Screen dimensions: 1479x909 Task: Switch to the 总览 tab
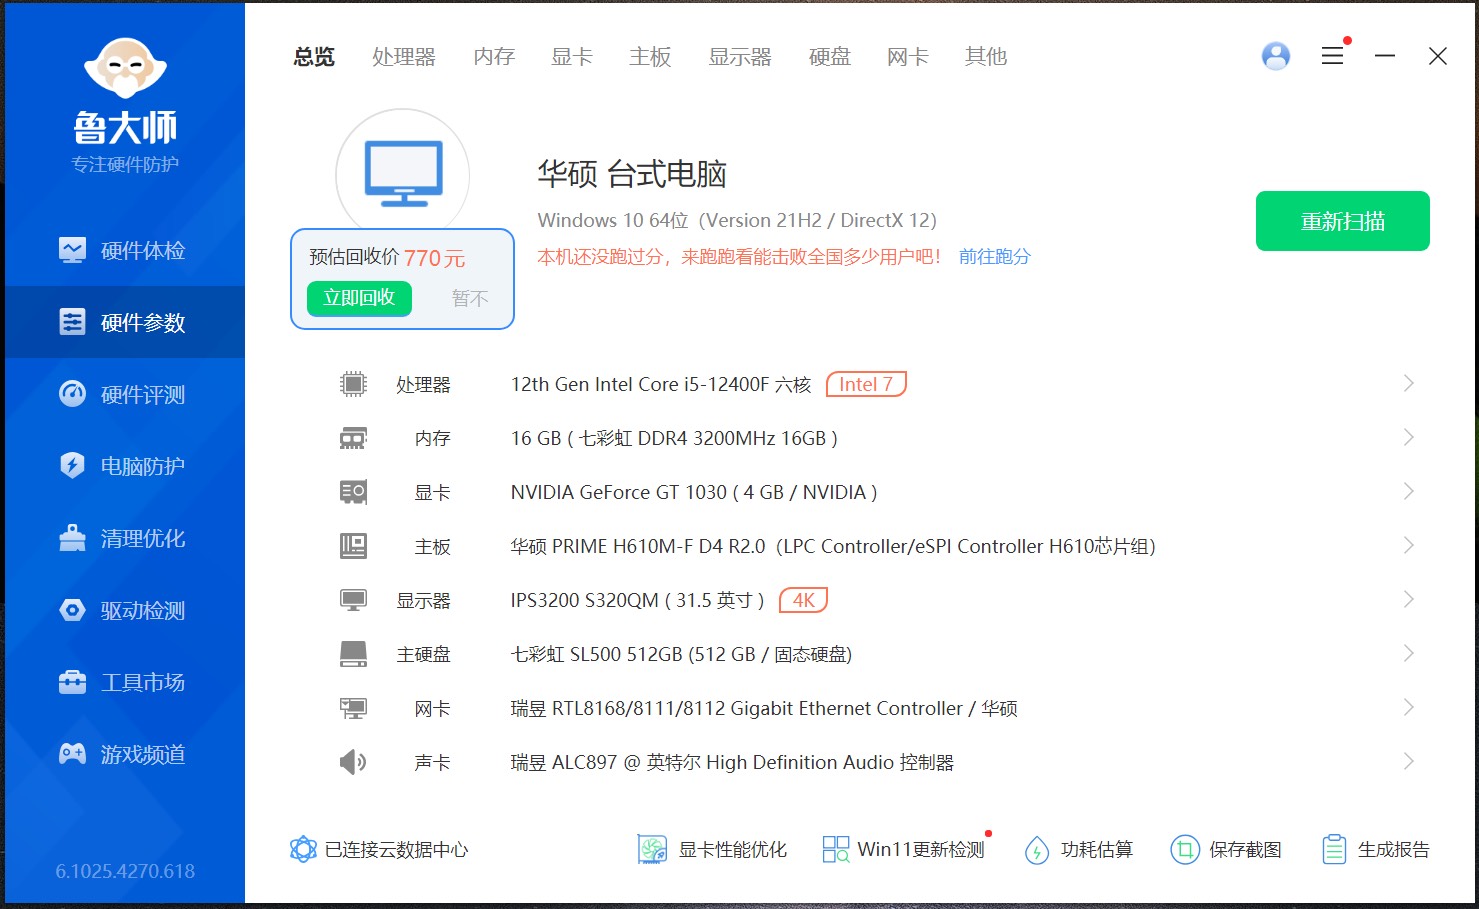(x=314, y=57)
